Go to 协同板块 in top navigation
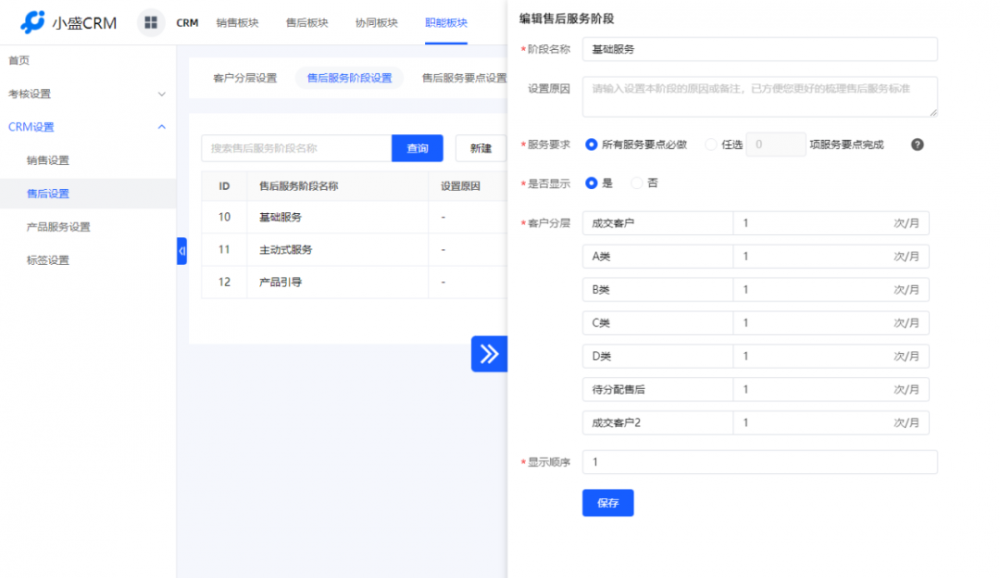 click(376, 23)
